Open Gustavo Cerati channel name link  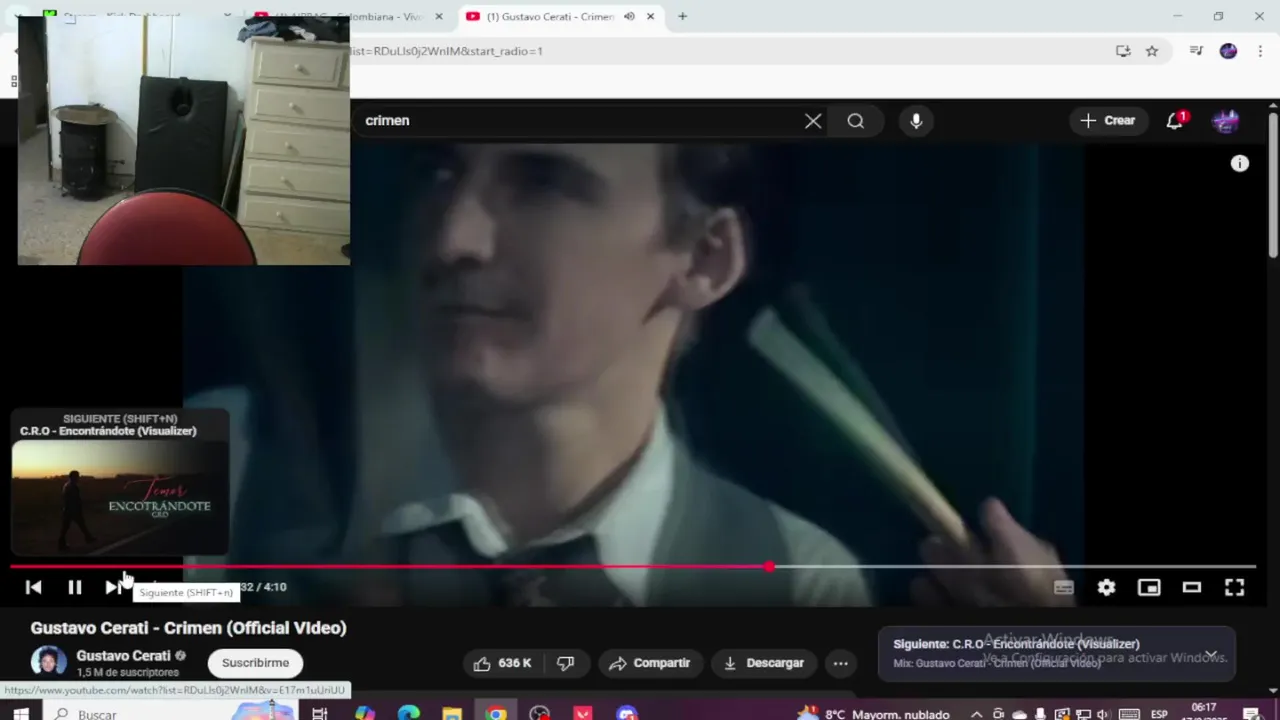124,656
